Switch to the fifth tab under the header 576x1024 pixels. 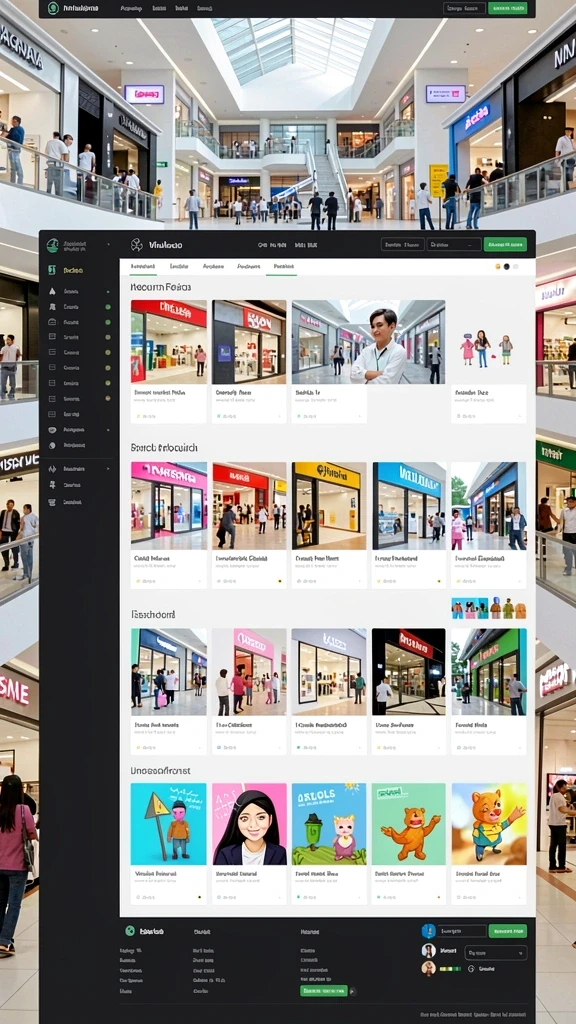(284, 266)
